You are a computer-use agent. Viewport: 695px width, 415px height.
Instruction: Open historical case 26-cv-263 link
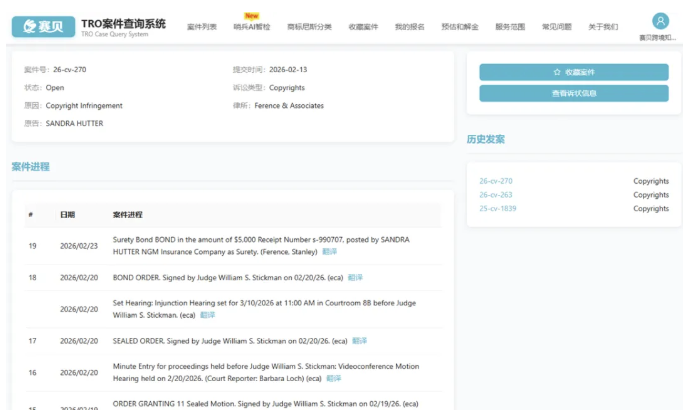tap(496, 195)
